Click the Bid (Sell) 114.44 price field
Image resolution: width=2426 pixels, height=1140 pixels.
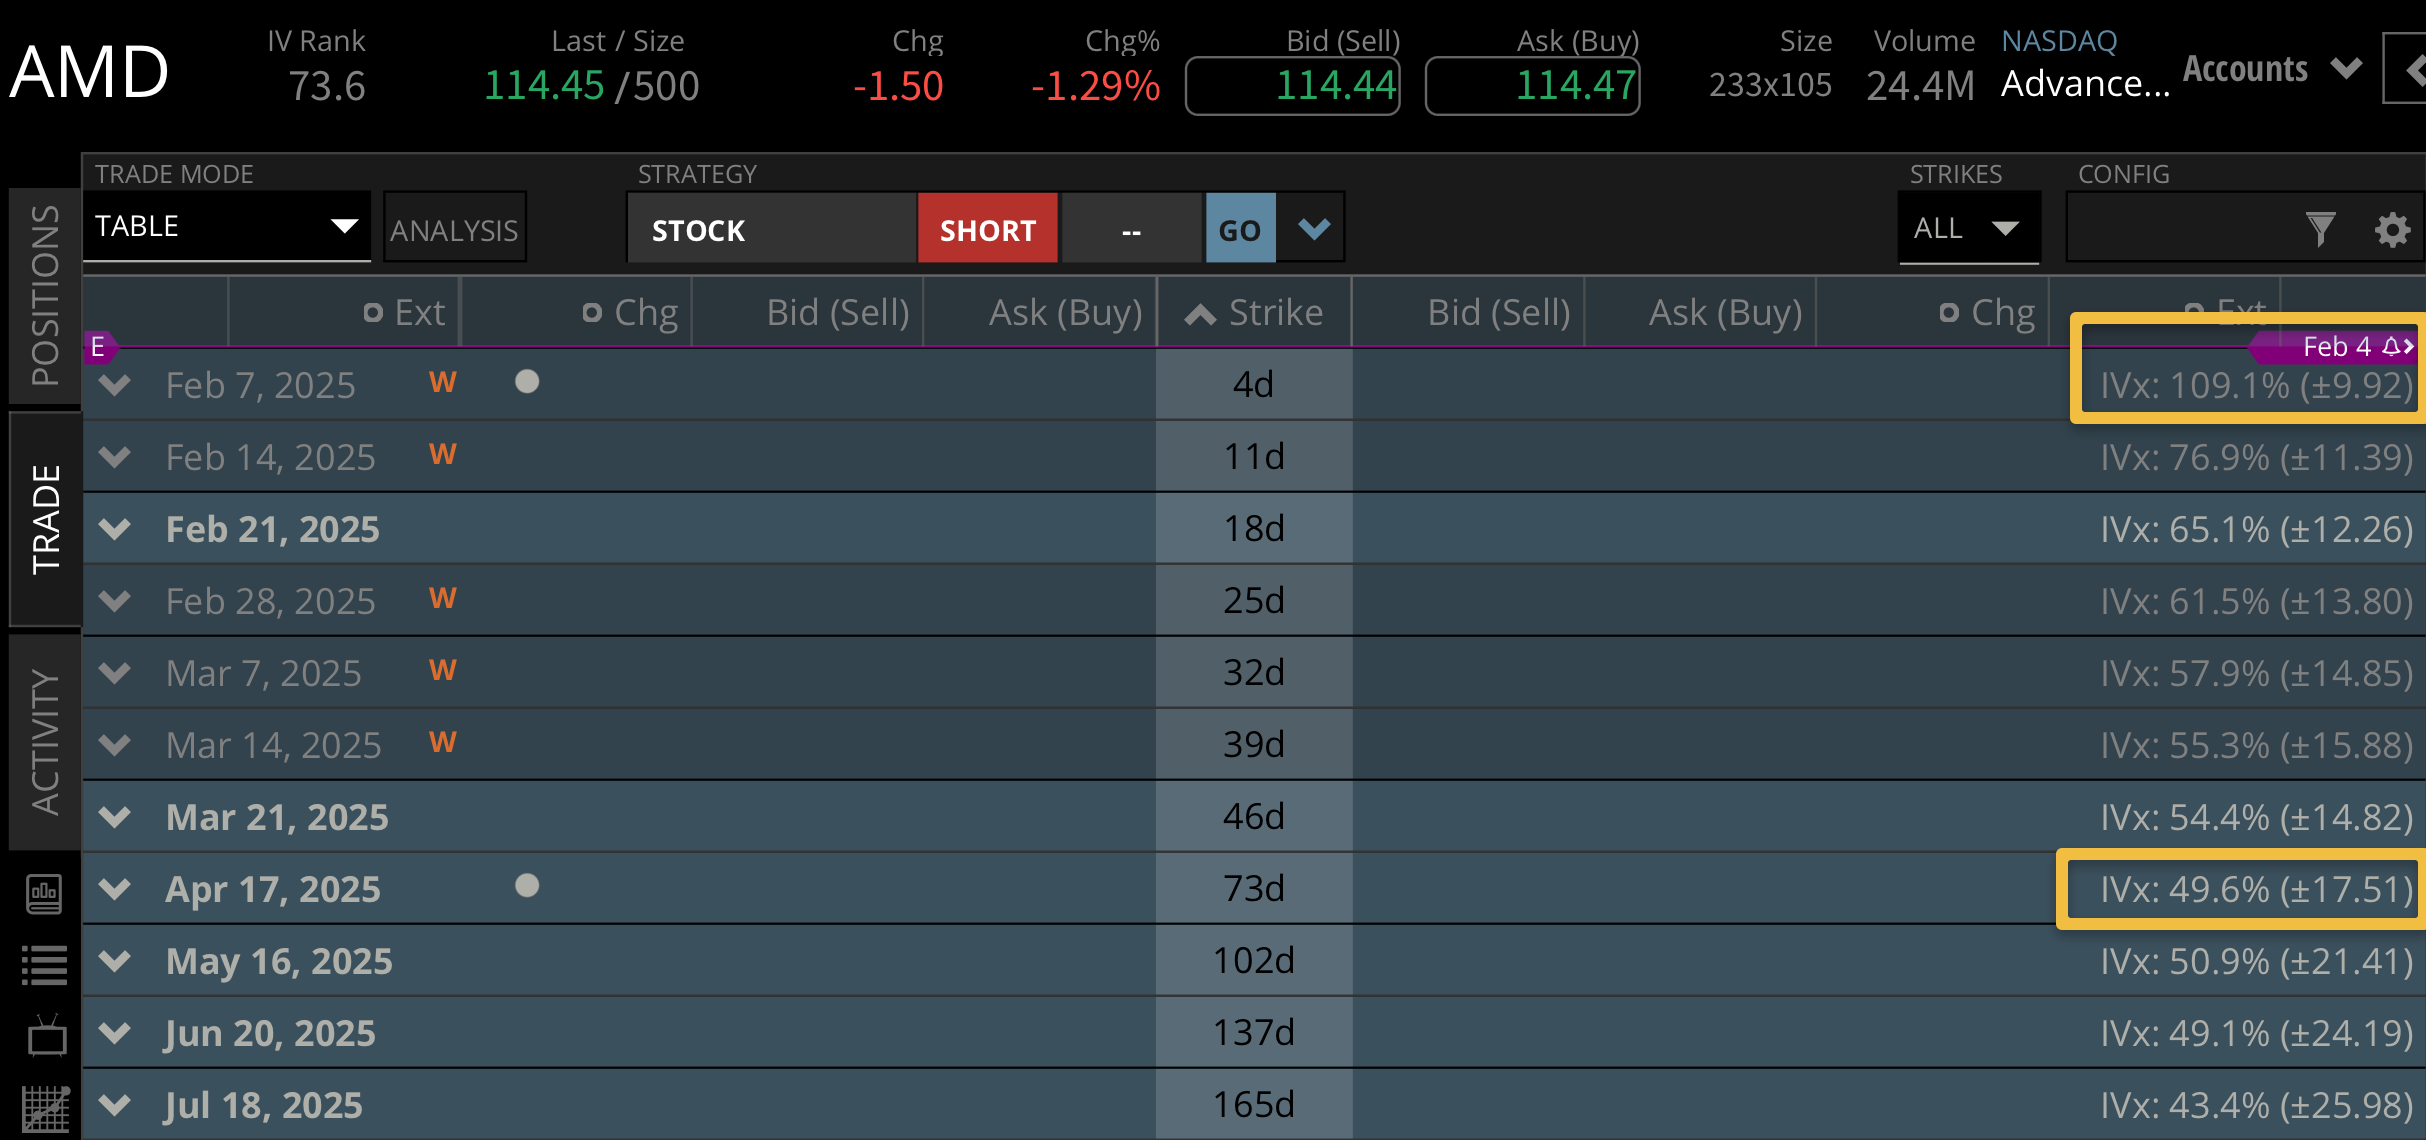click(x=1291, y=86)
